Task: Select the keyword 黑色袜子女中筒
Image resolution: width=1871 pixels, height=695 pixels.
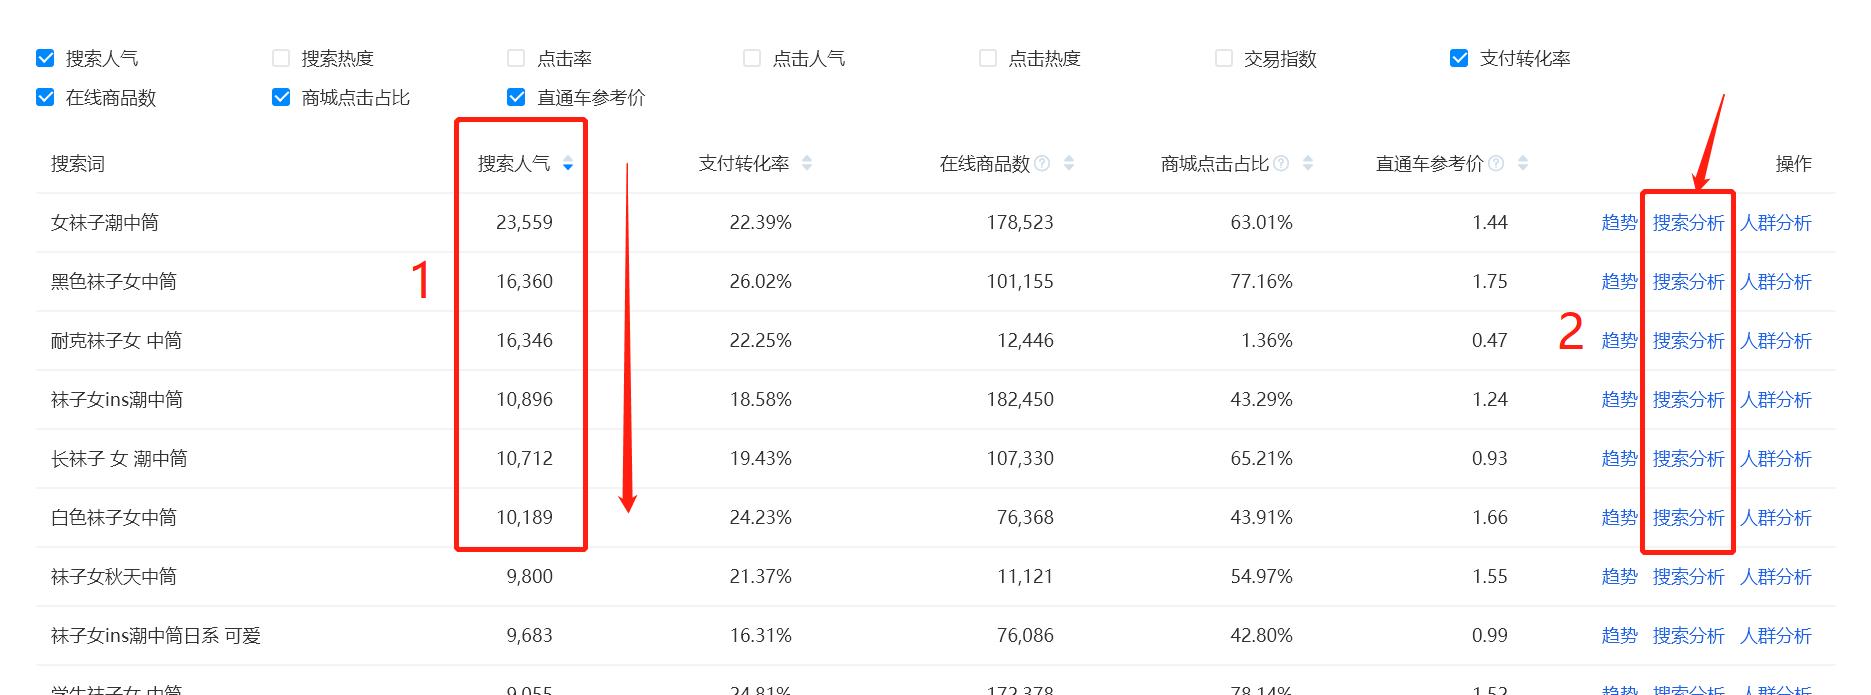Action: (114, 281)
